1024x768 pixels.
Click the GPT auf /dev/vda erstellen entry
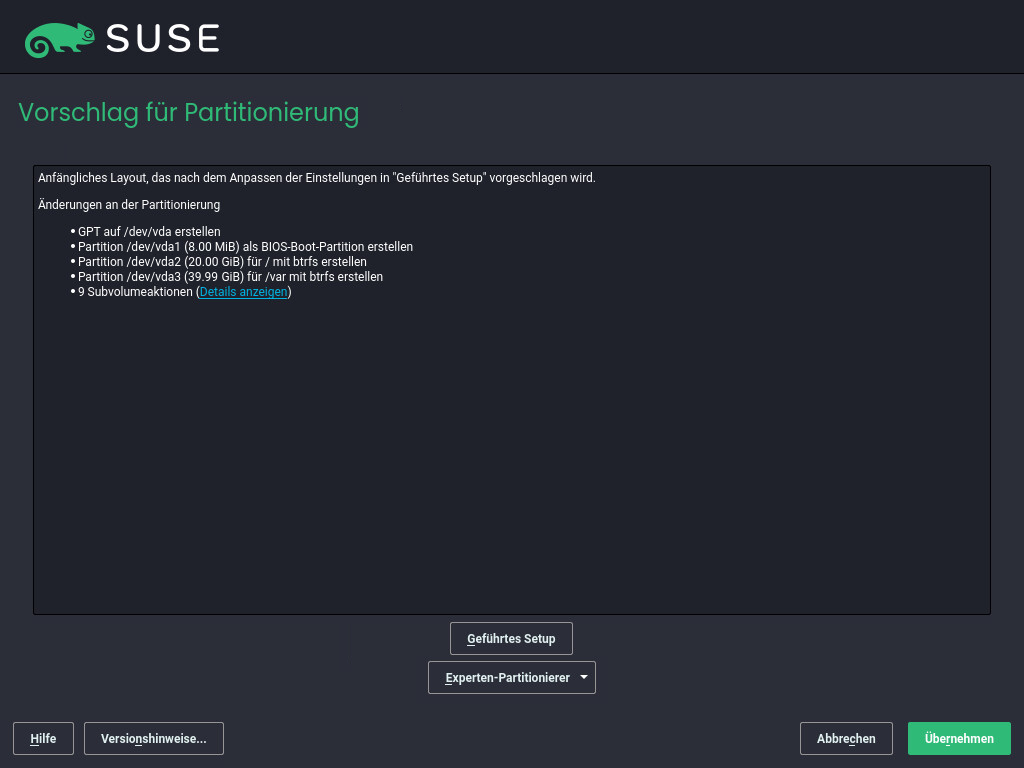[x=149, y=232]
